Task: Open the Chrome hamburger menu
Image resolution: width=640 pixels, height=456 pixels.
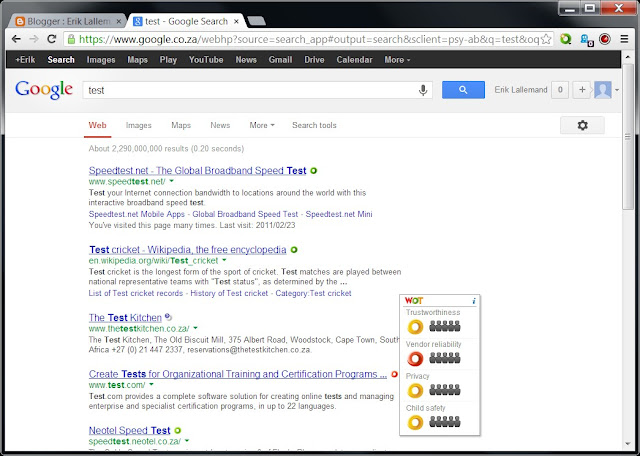Action: [x=624, y=39]
